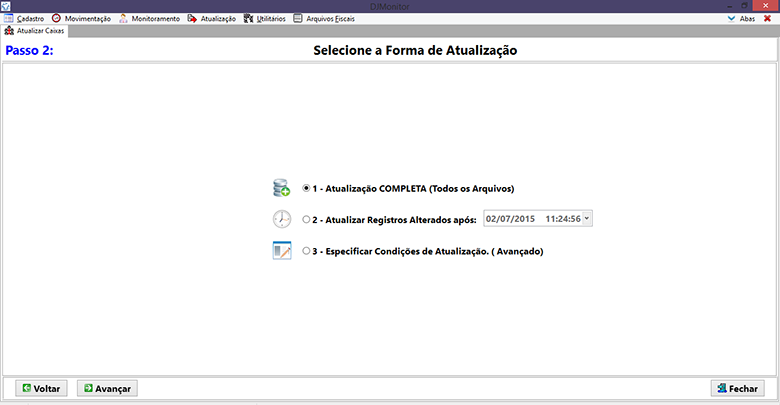Click the database icon beside Atualização COMPLETA
The width and height of the screenshot is (780, 405).
tap(281, 188)
